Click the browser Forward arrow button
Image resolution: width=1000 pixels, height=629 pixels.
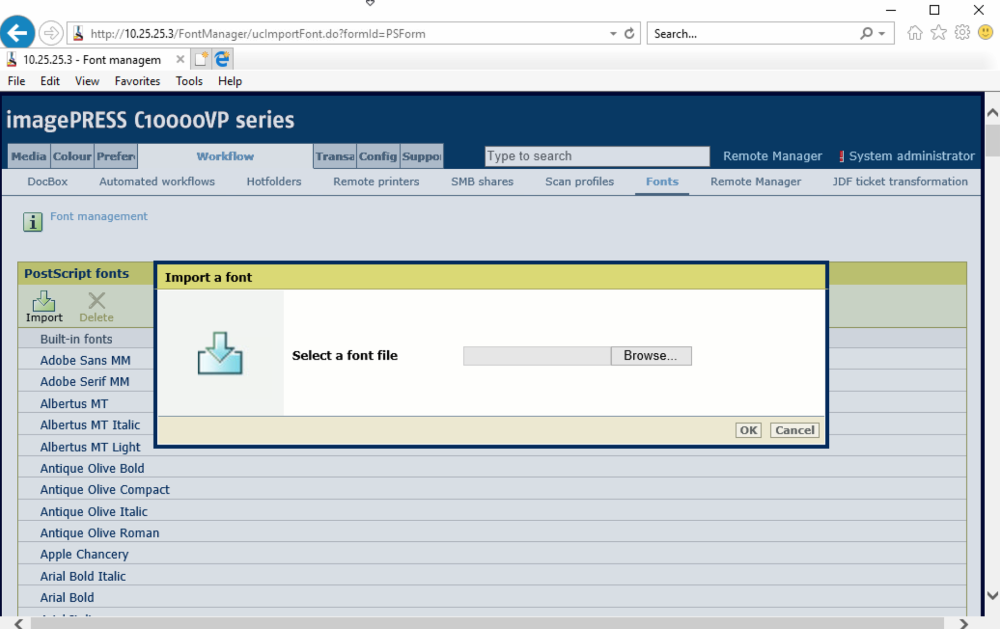(x=51, y=33)
